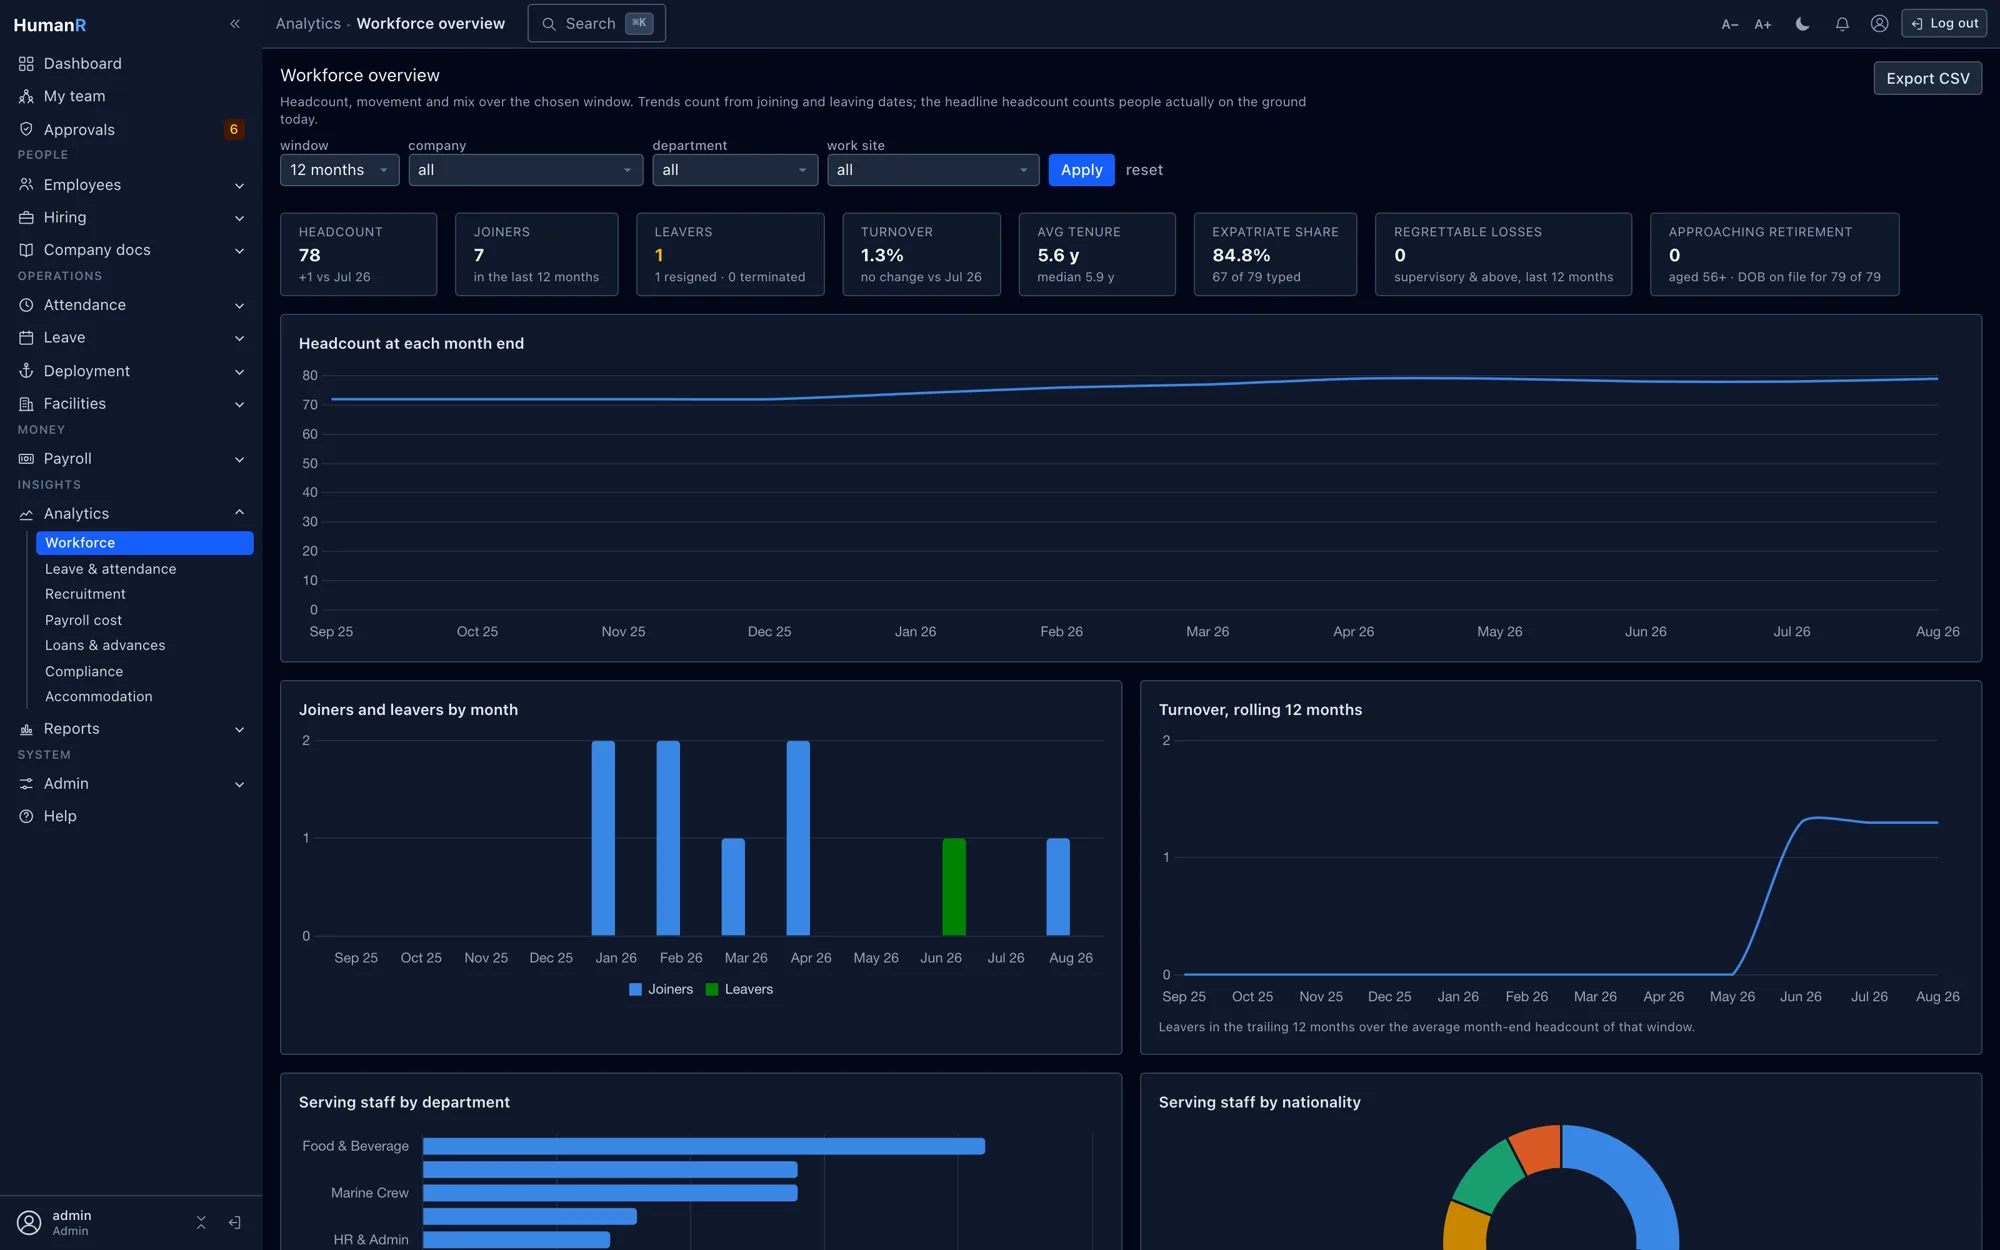The width and height of the screenshot is (2000, 1250).
Task: Click the Leave calendar icon
Action: (26, 338)
